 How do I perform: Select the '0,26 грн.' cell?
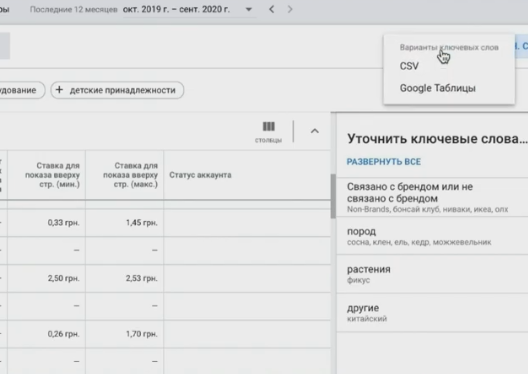click(x=46, y=334)
